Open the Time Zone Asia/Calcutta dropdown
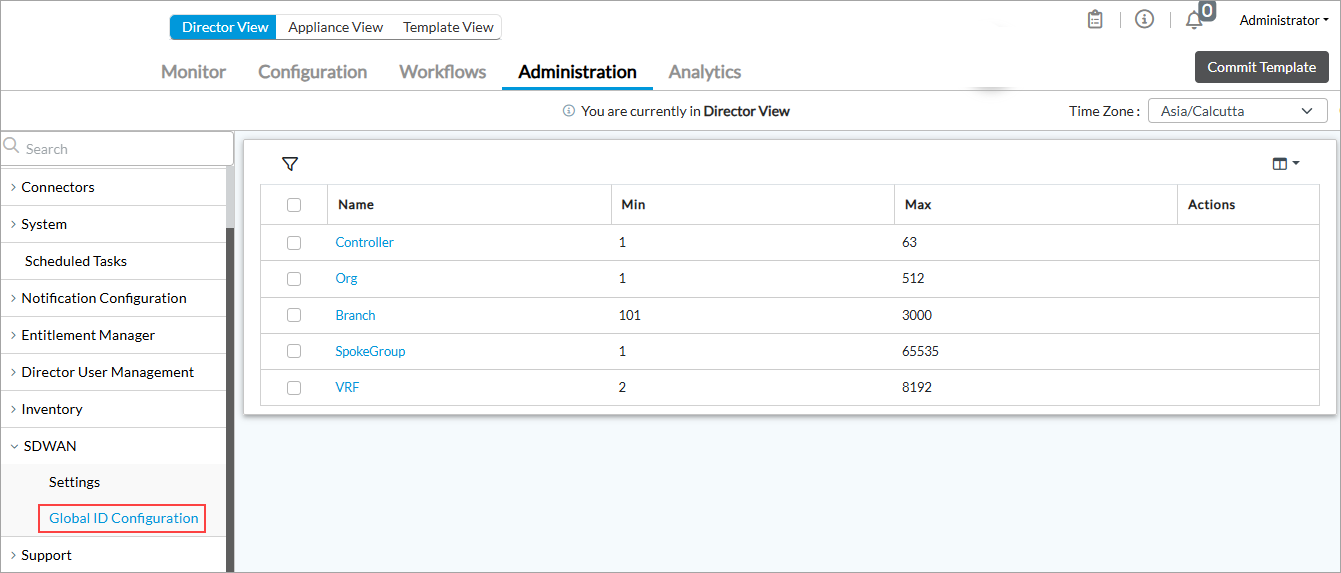1341x573 pixels. [1238, 111]
